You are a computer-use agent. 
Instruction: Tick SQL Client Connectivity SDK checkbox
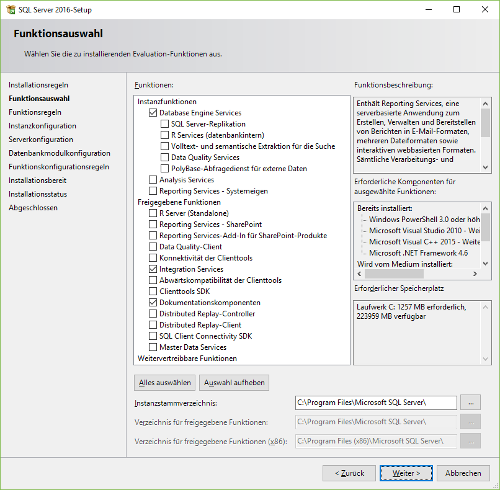click(x=153, y=336)
